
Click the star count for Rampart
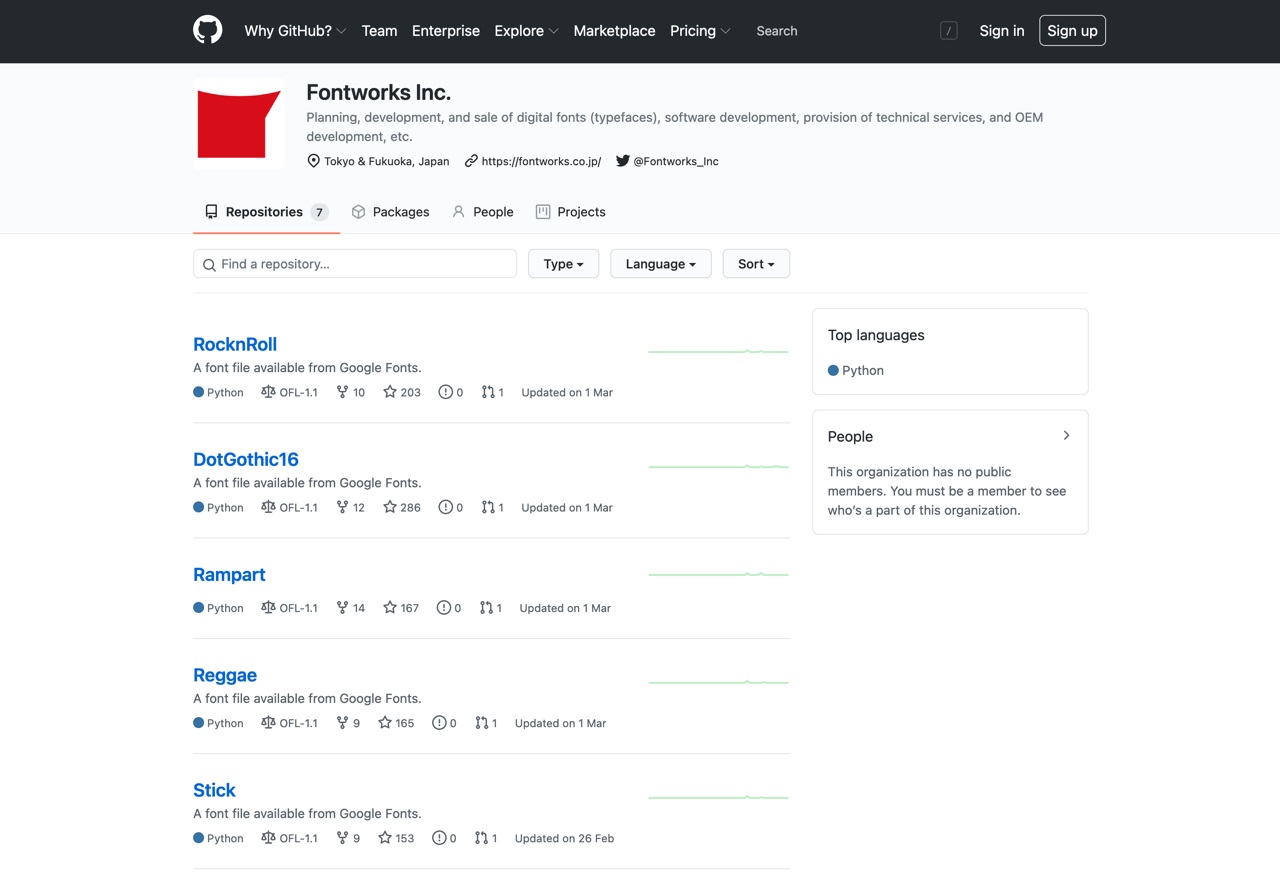[401, 607]
